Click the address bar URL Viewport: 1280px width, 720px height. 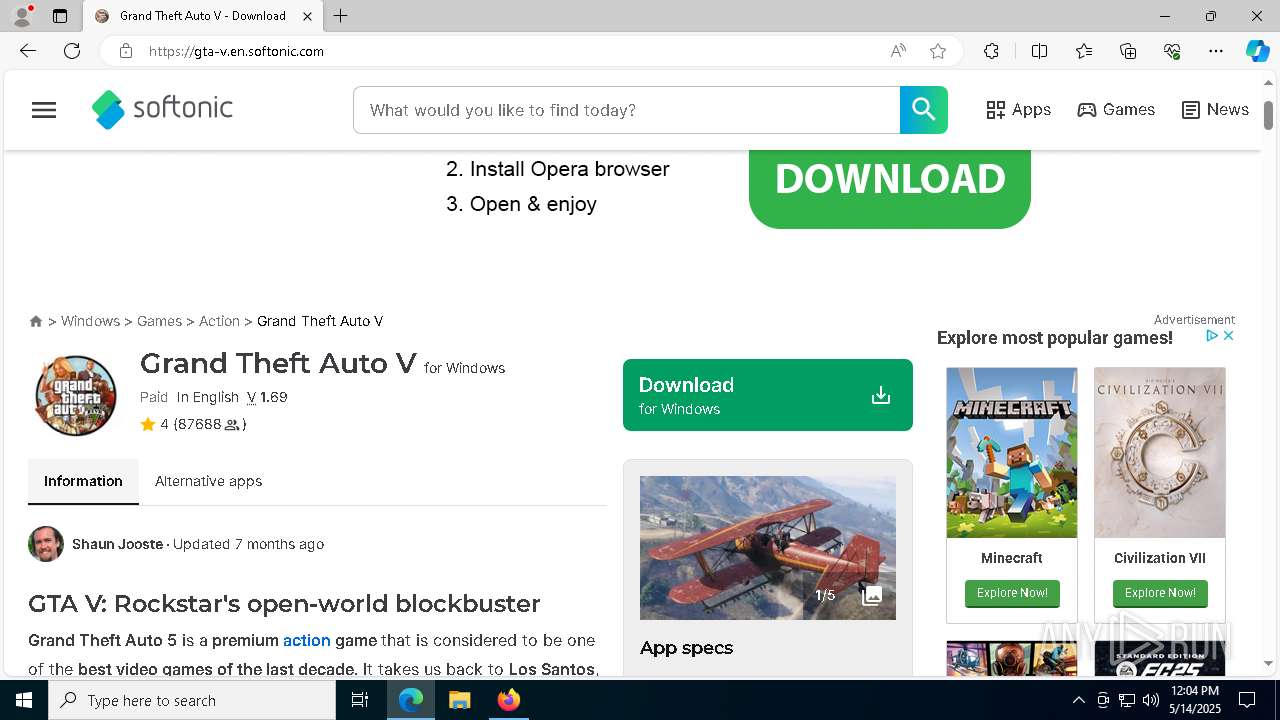[x=236, y=51]
